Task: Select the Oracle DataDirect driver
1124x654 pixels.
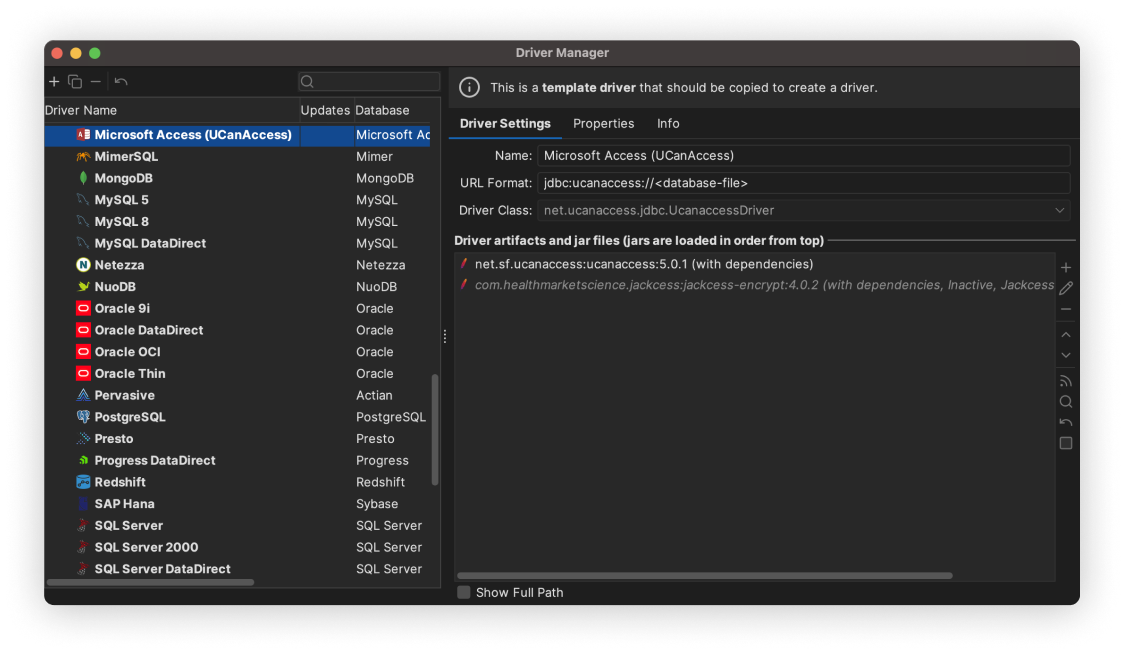Action: pos(237,330)
